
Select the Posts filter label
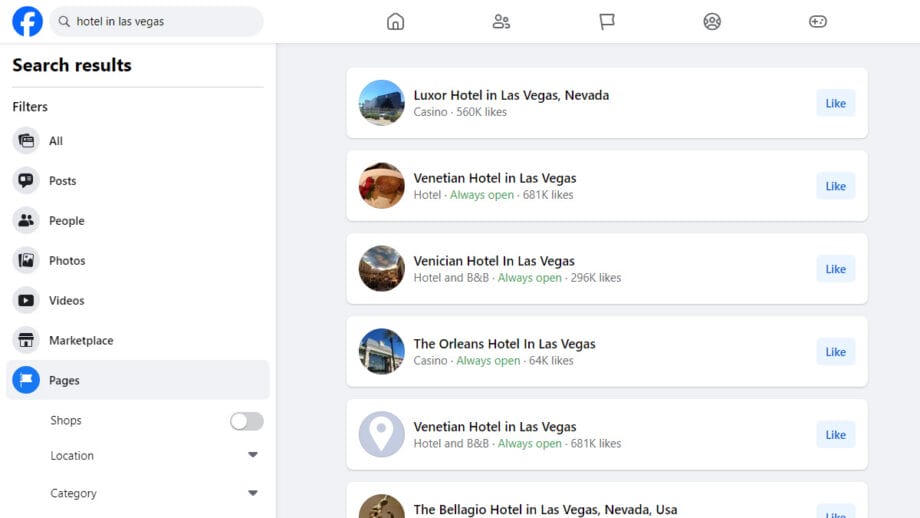pyautogui.click(x=63, y=181)
